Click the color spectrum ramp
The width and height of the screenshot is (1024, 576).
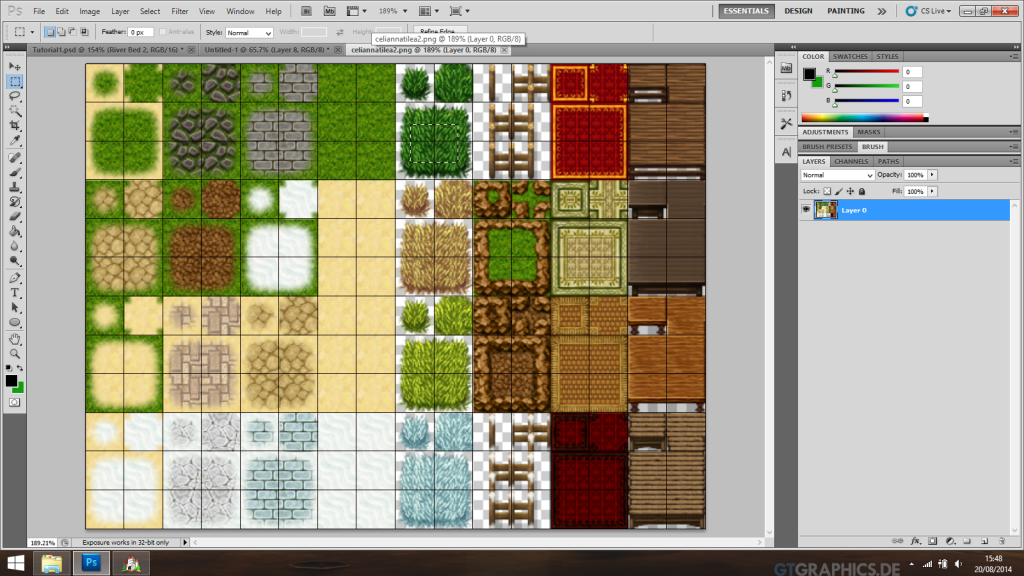pos(865,118)
